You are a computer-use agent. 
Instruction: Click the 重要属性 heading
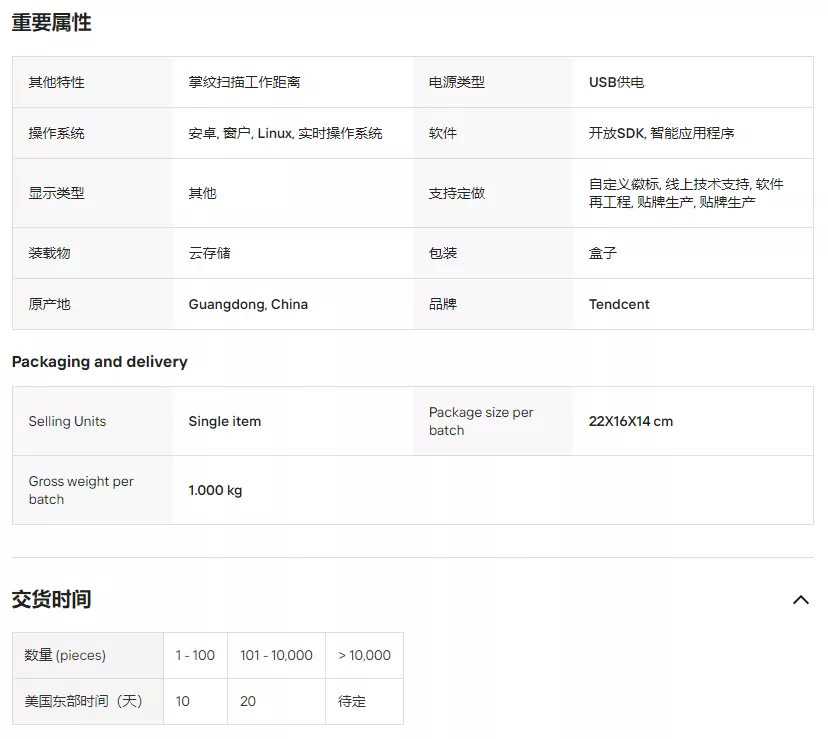[x=52, y=23]
